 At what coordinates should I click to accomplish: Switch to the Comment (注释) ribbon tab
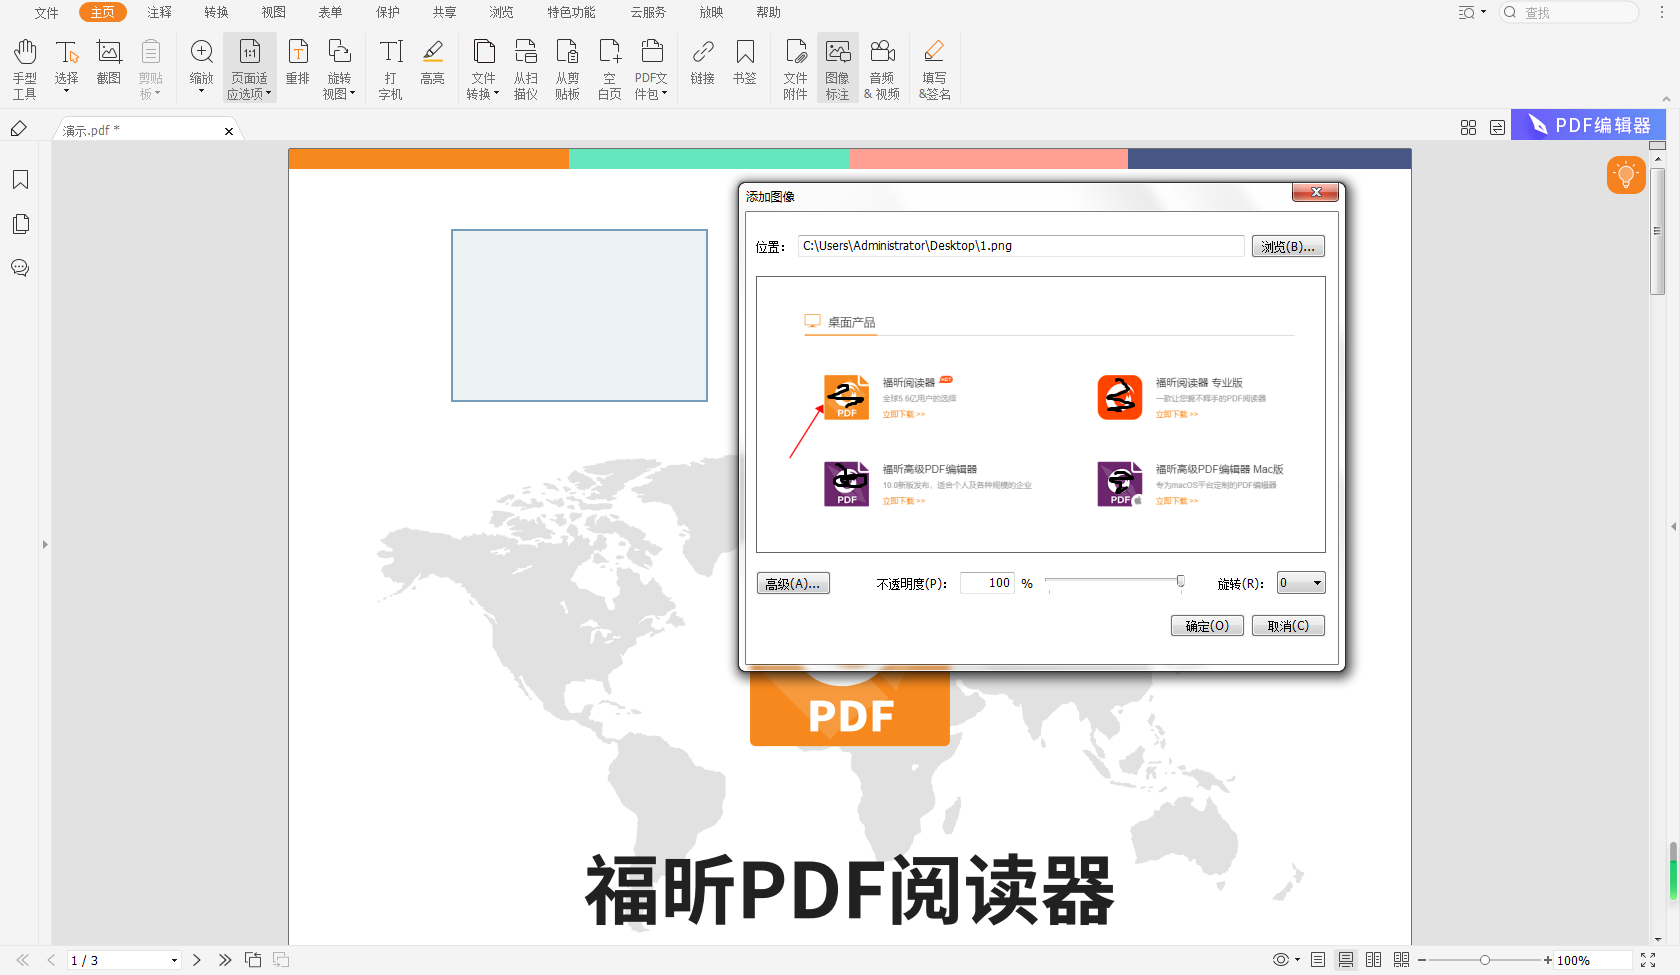pos(160,13)
